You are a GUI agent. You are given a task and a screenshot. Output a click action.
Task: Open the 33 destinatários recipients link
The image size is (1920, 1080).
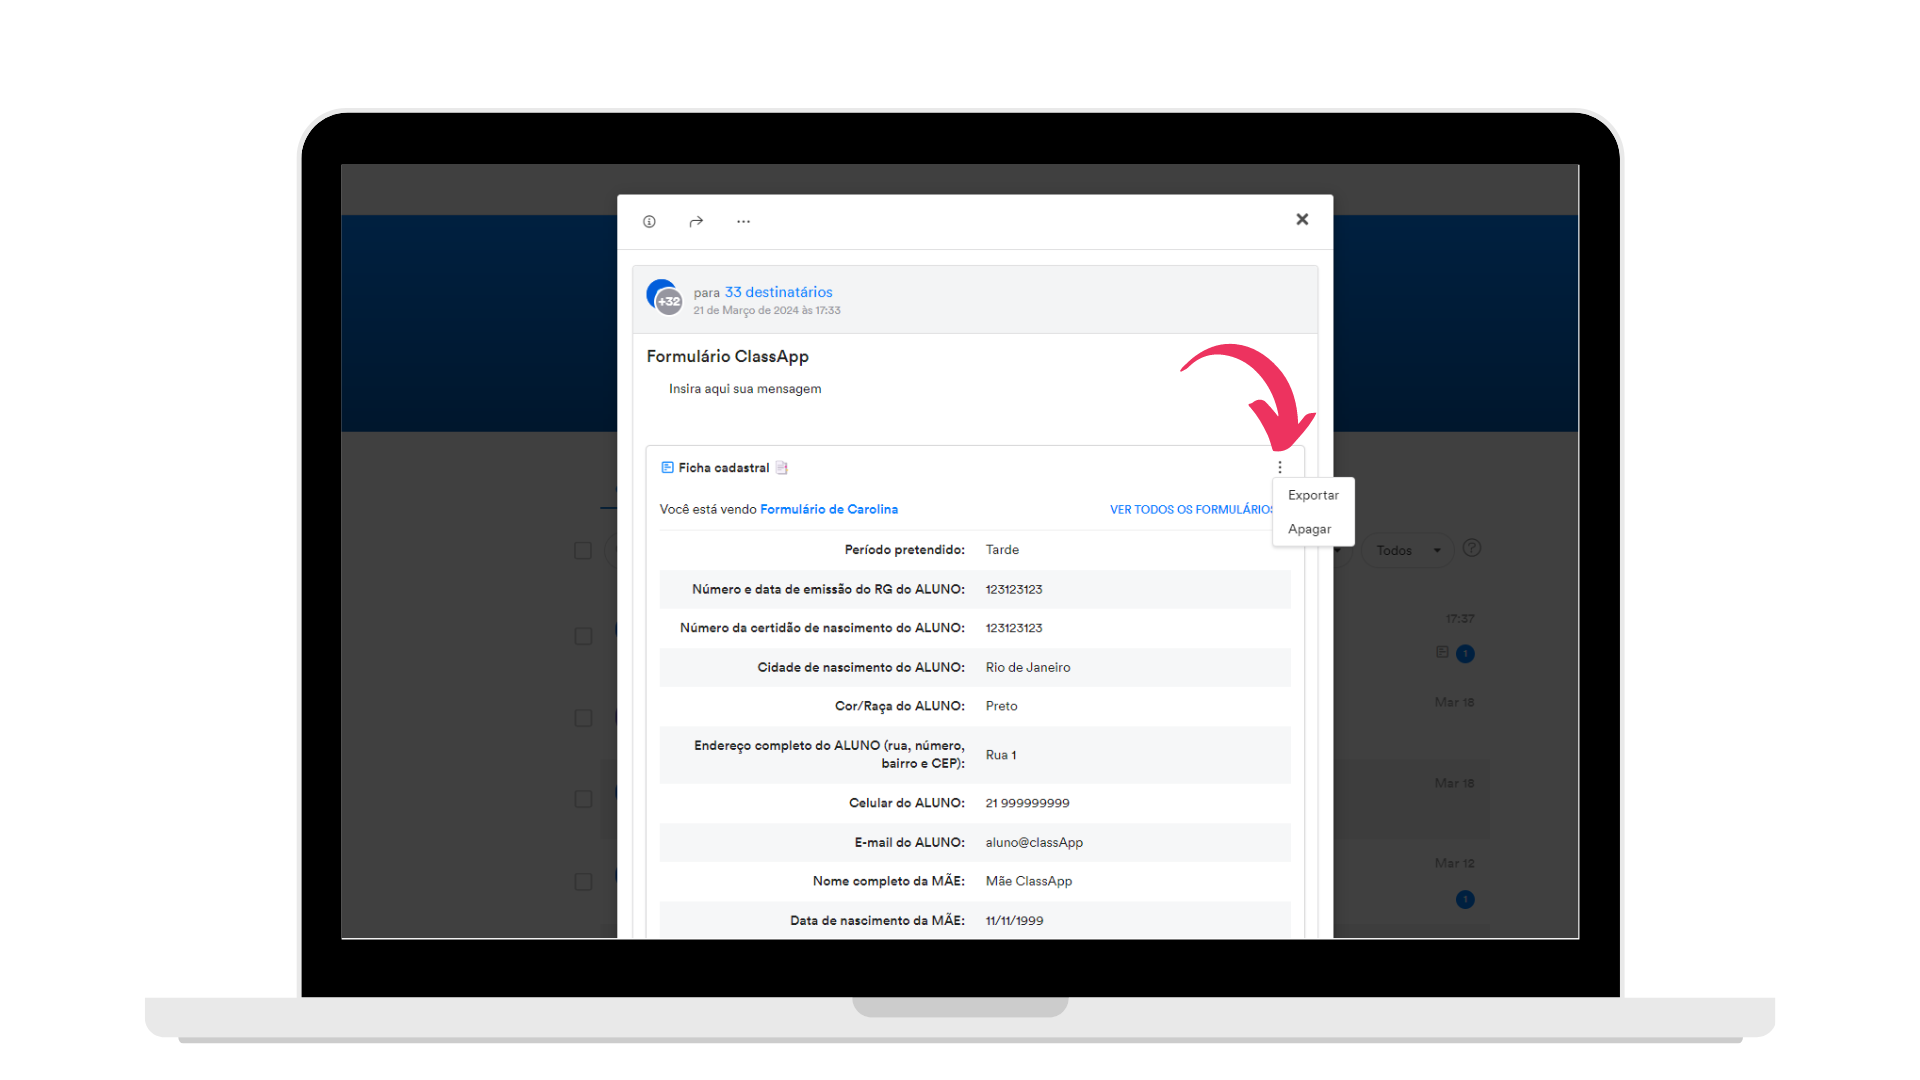[x=778, y=292]
